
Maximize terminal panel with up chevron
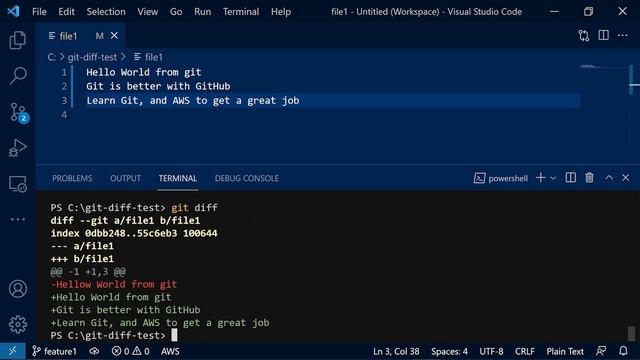tap(609, 178)
